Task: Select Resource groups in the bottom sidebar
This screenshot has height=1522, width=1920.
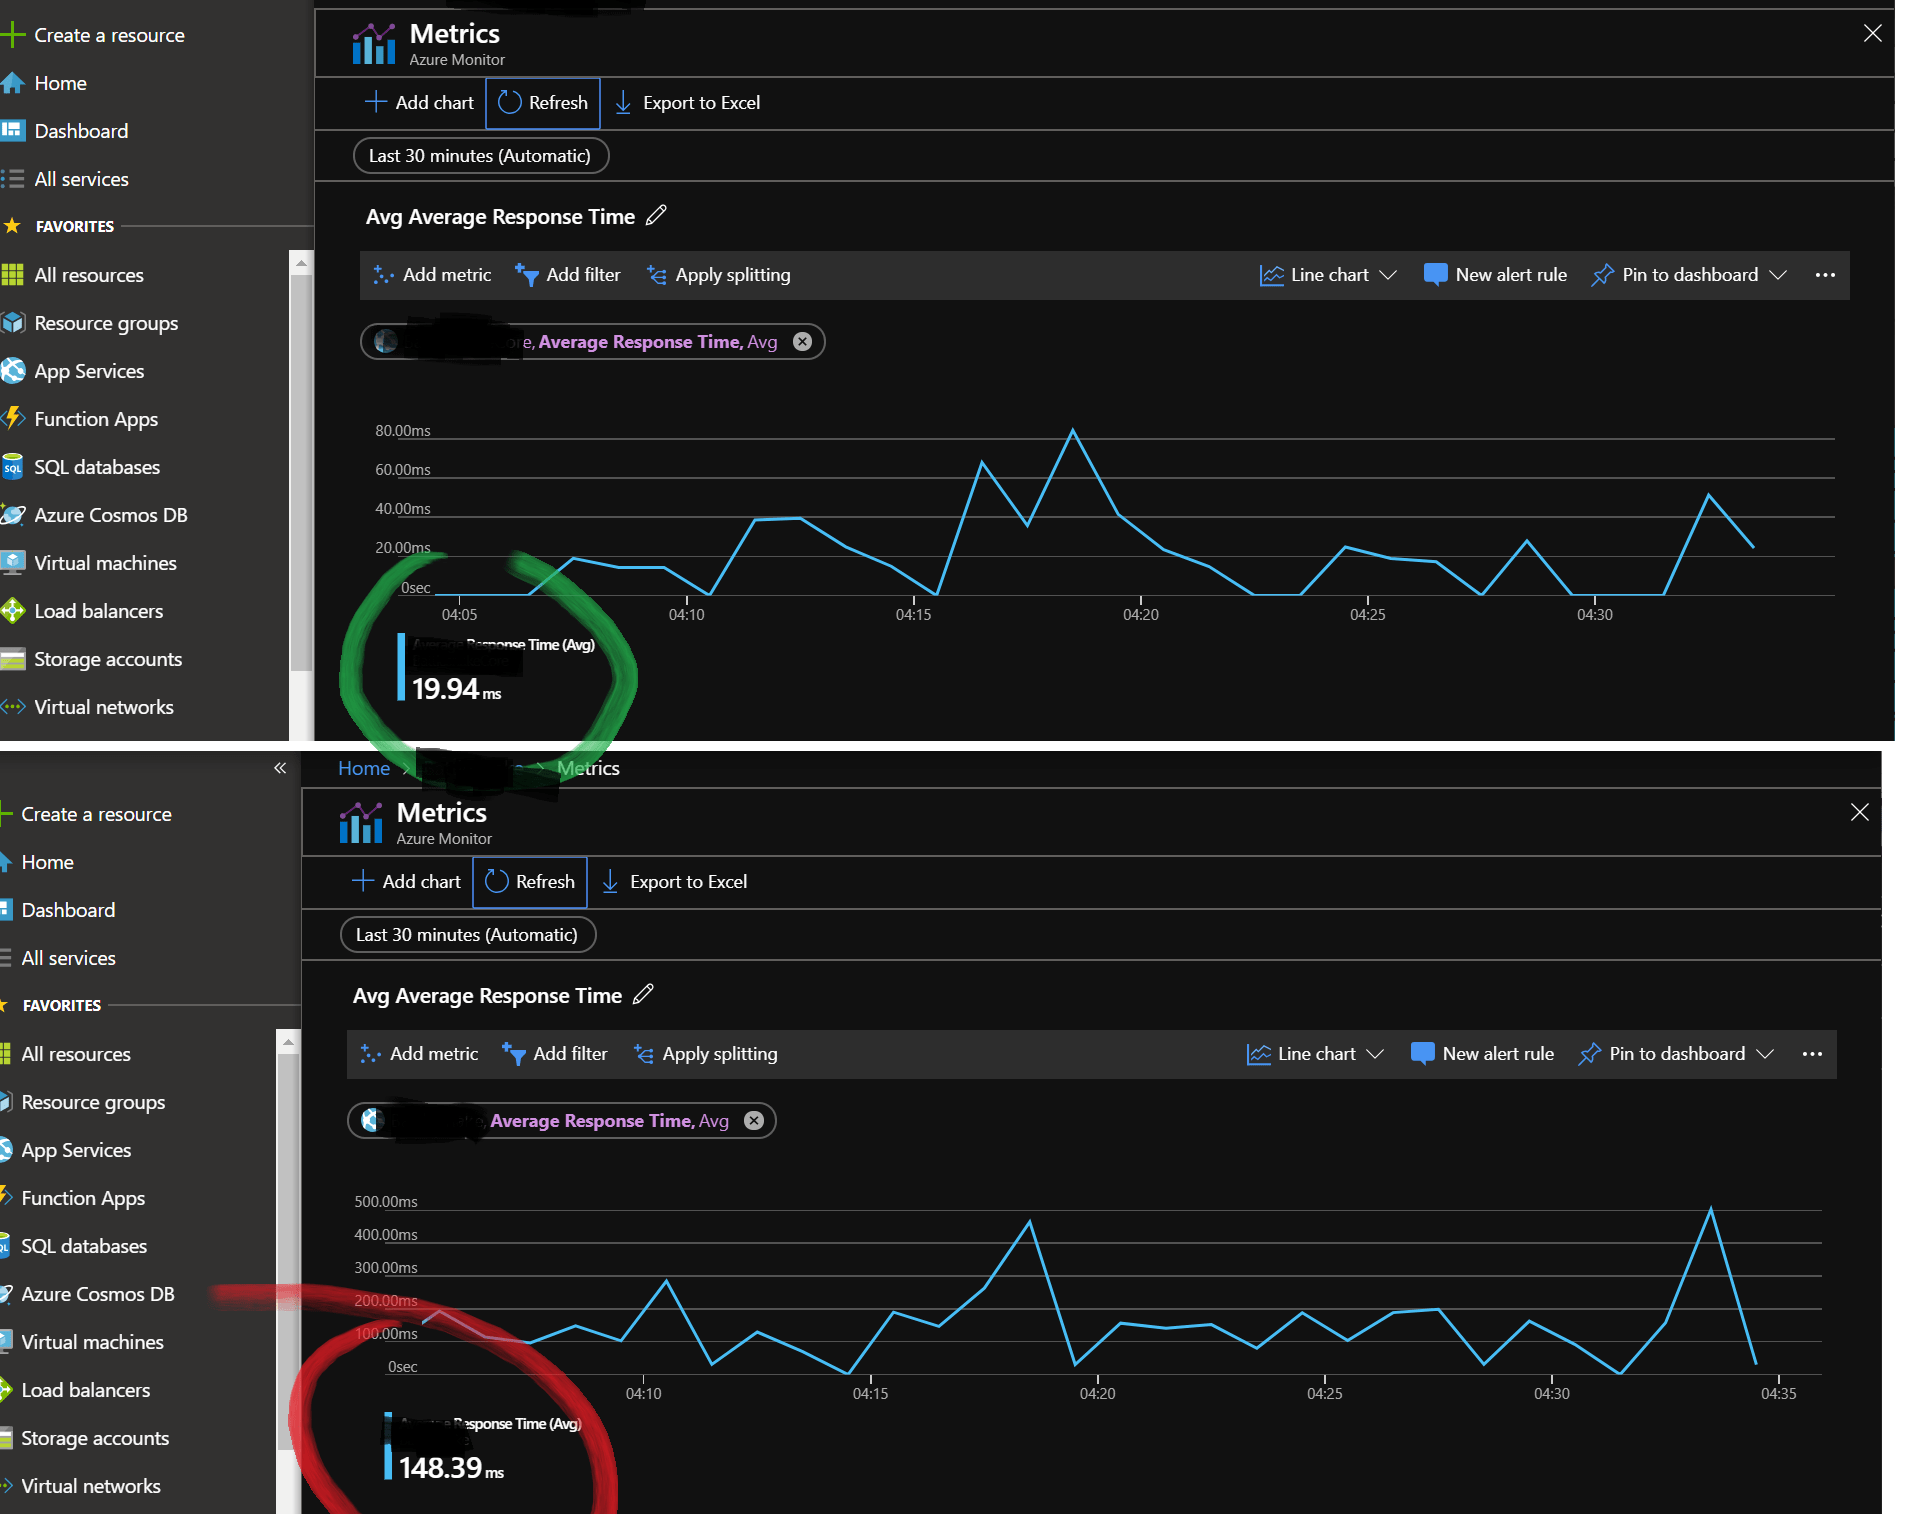Action: point(93,1102)
